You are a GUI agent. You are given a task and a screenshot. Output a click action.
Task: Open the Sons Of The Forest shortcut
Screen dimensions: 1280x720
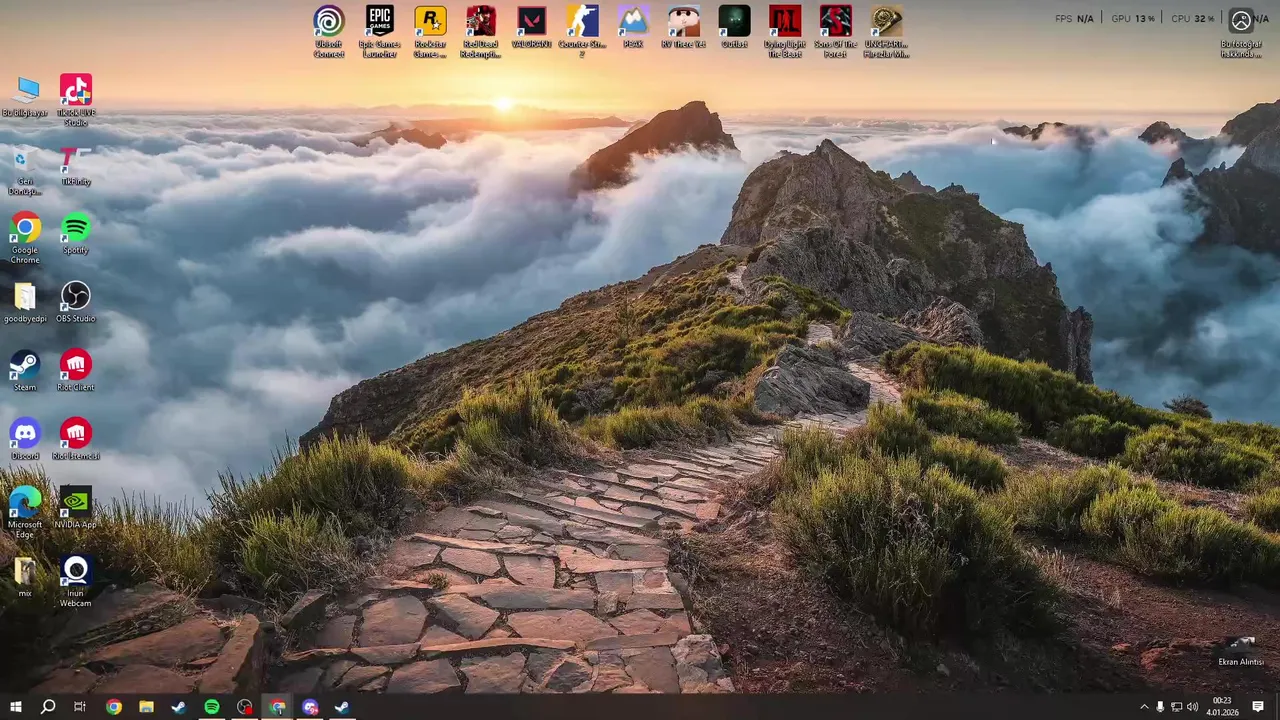tap(836, 32)
